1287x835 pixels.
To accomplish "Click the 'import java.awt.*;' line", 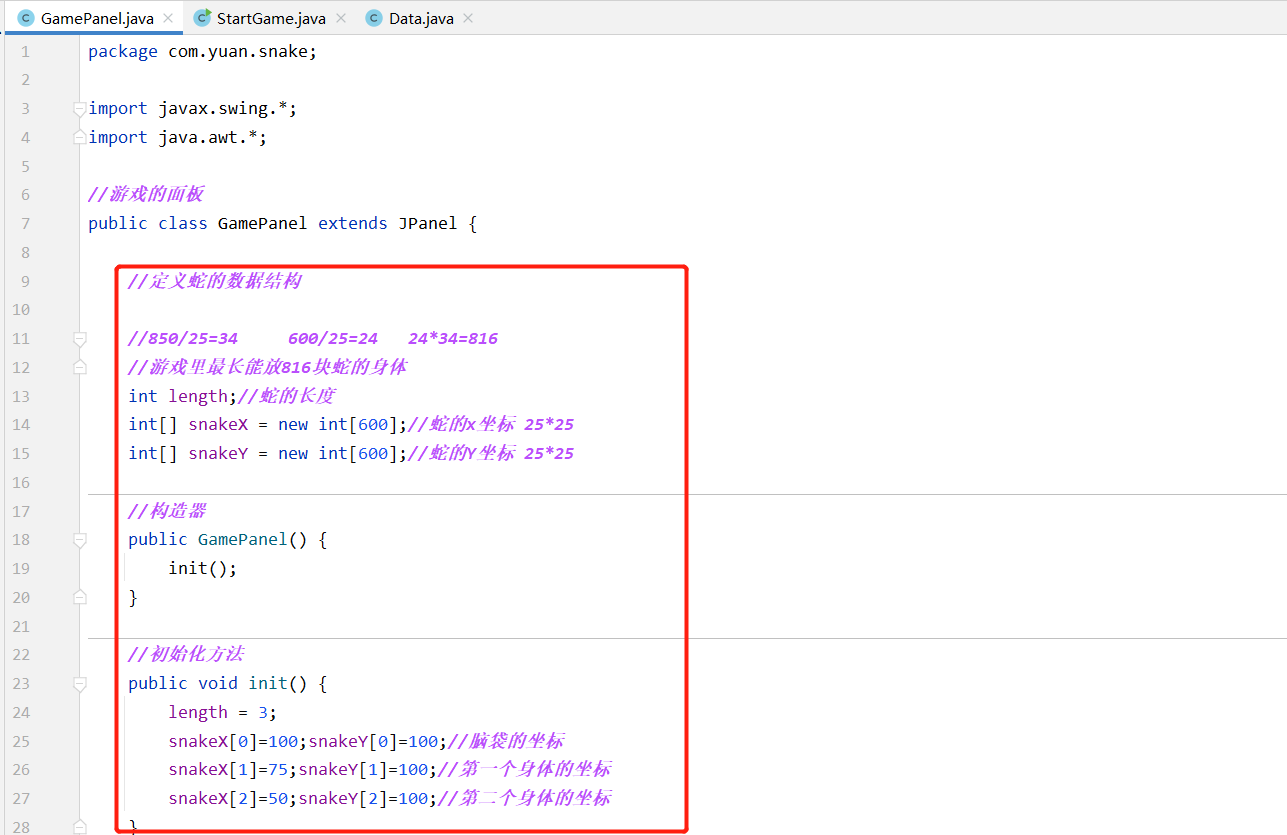I will coord(177,137).
